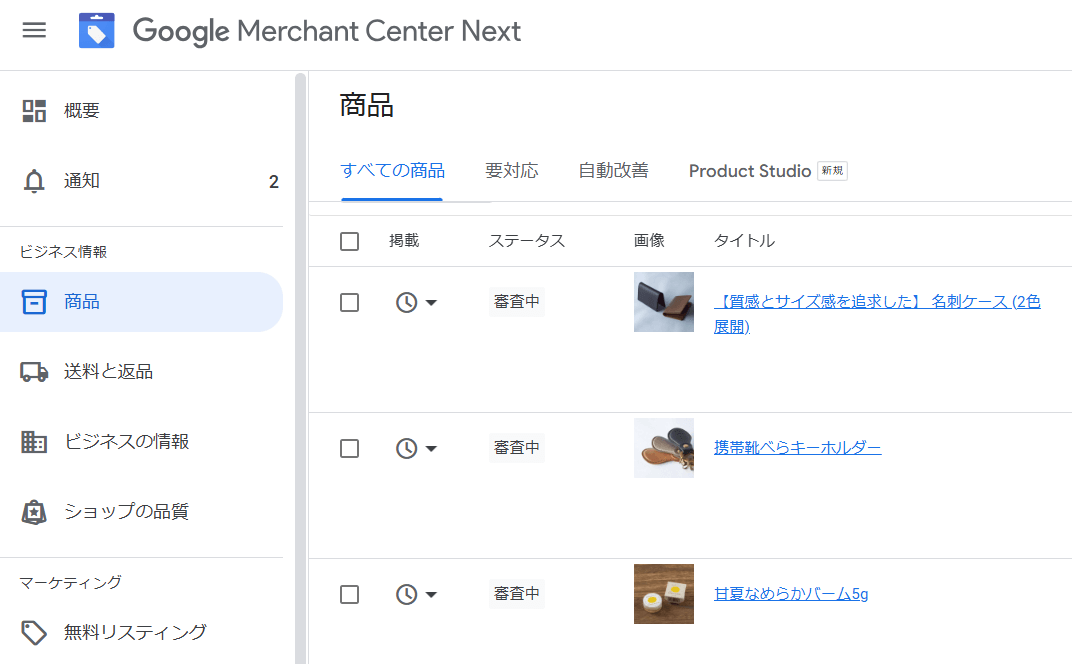1072x664 pixels.
Task: Select the 概要 overview icon
Action: 35,110
